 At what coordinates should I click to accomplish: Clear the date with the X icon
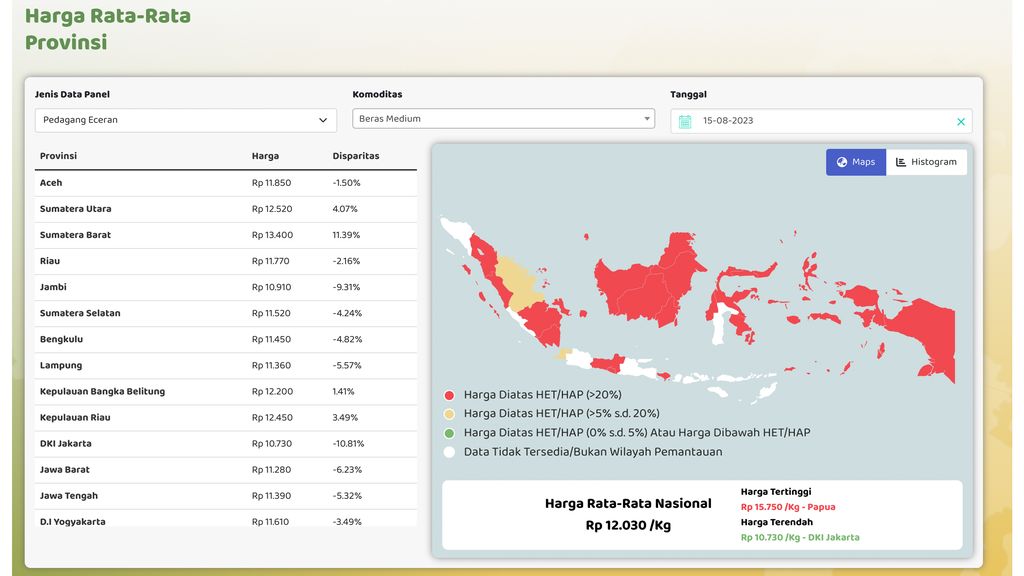961,121
